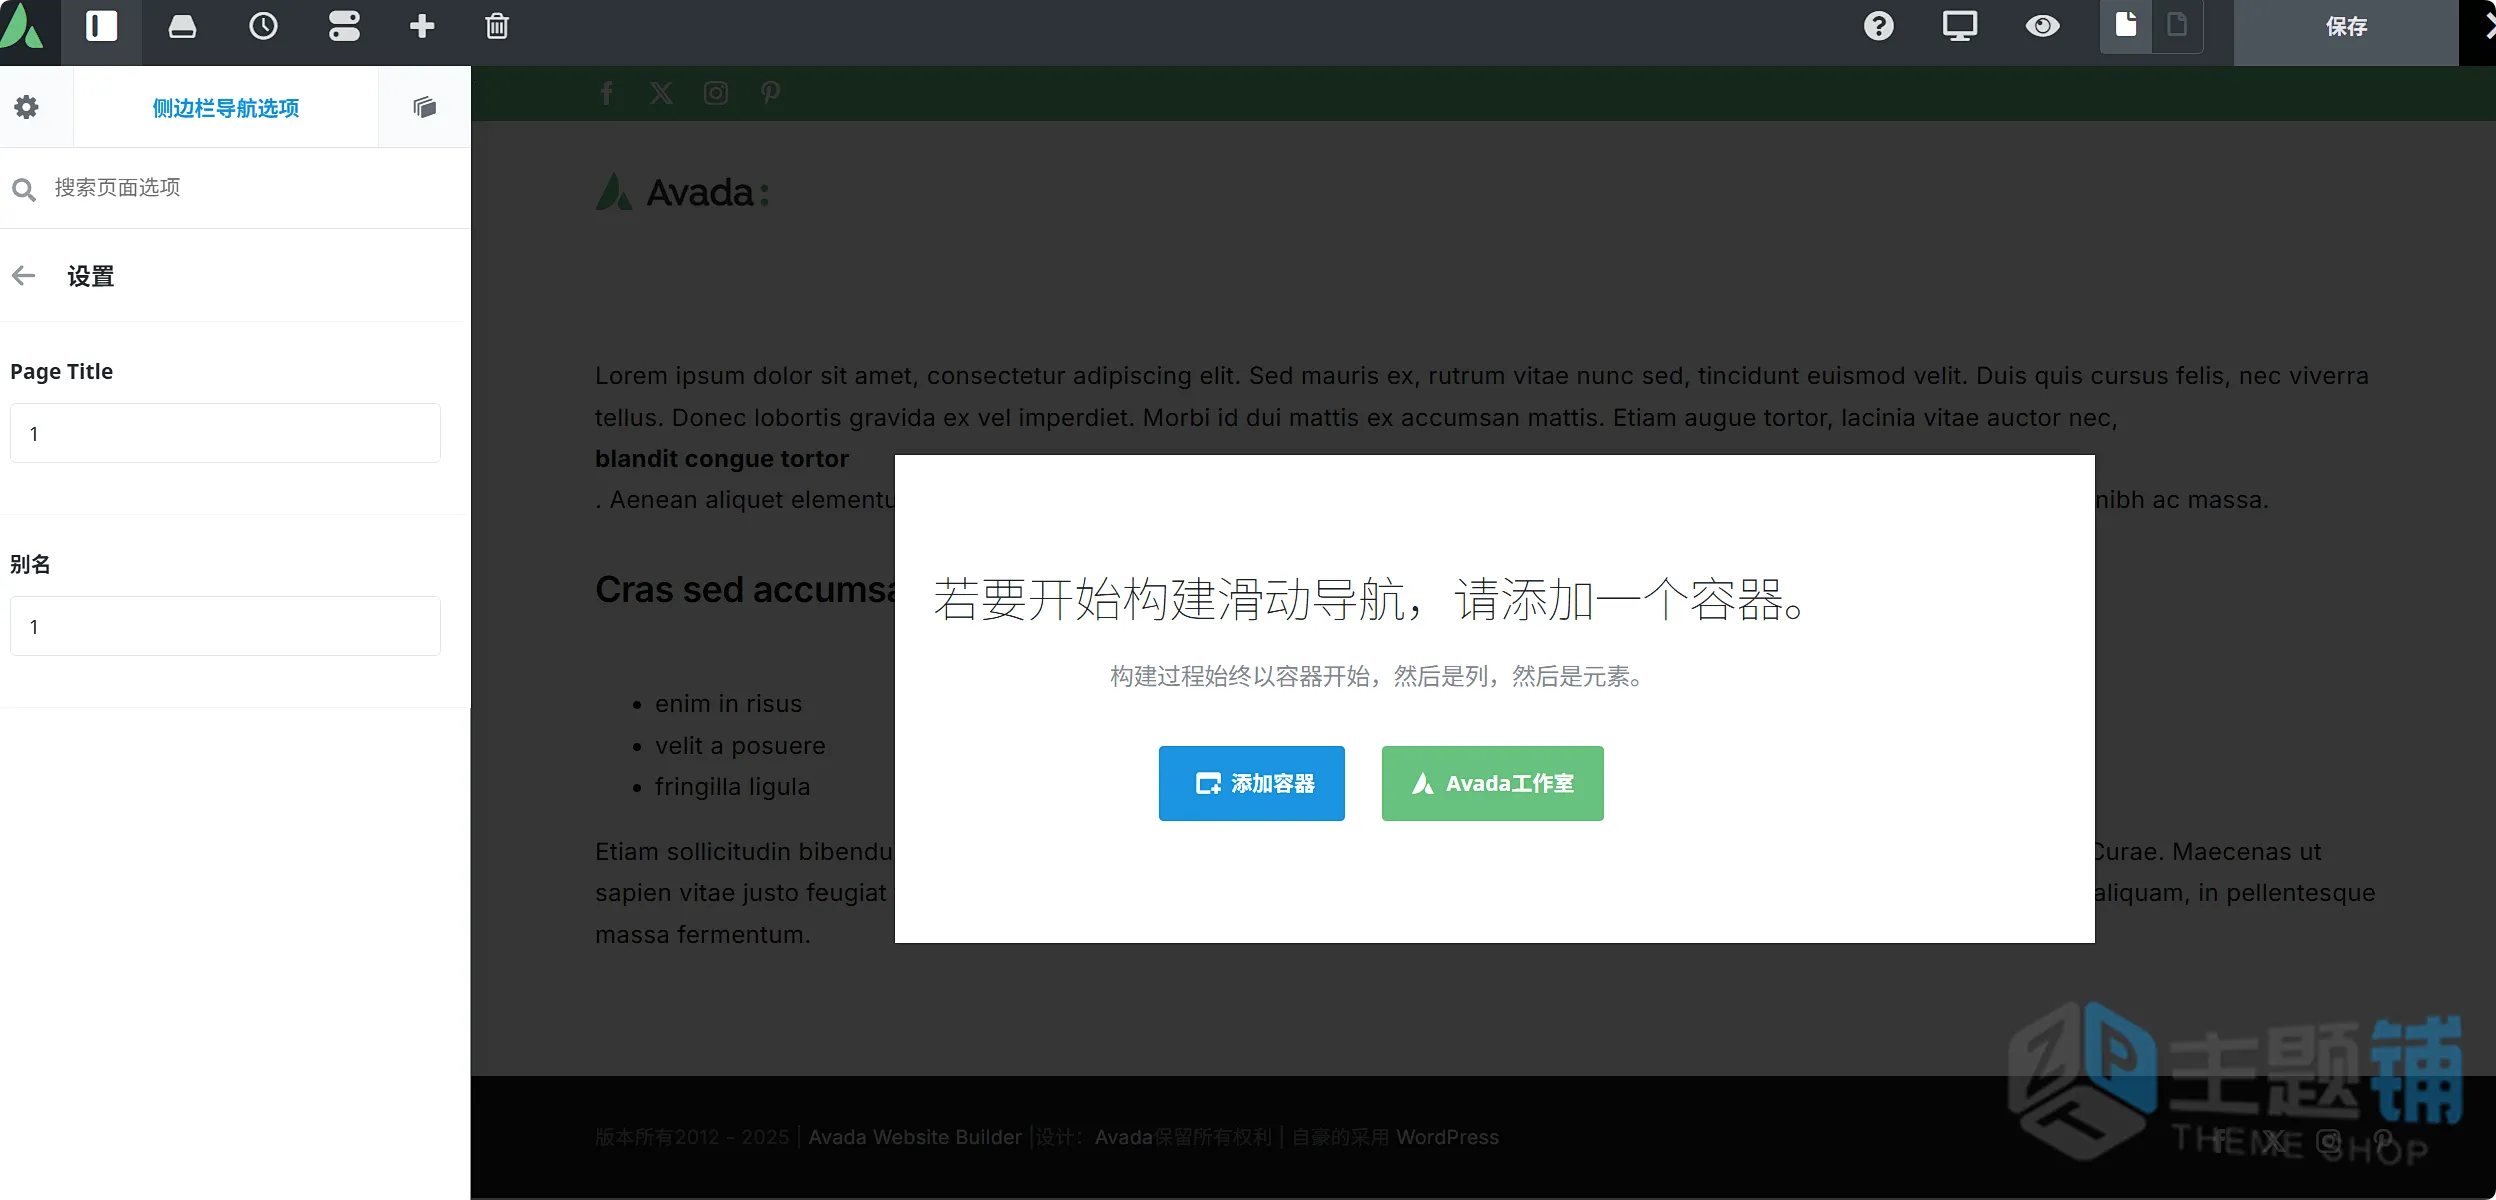Click the Facebook icon in header
2496x1200 pixels.
tap(607, 93)
